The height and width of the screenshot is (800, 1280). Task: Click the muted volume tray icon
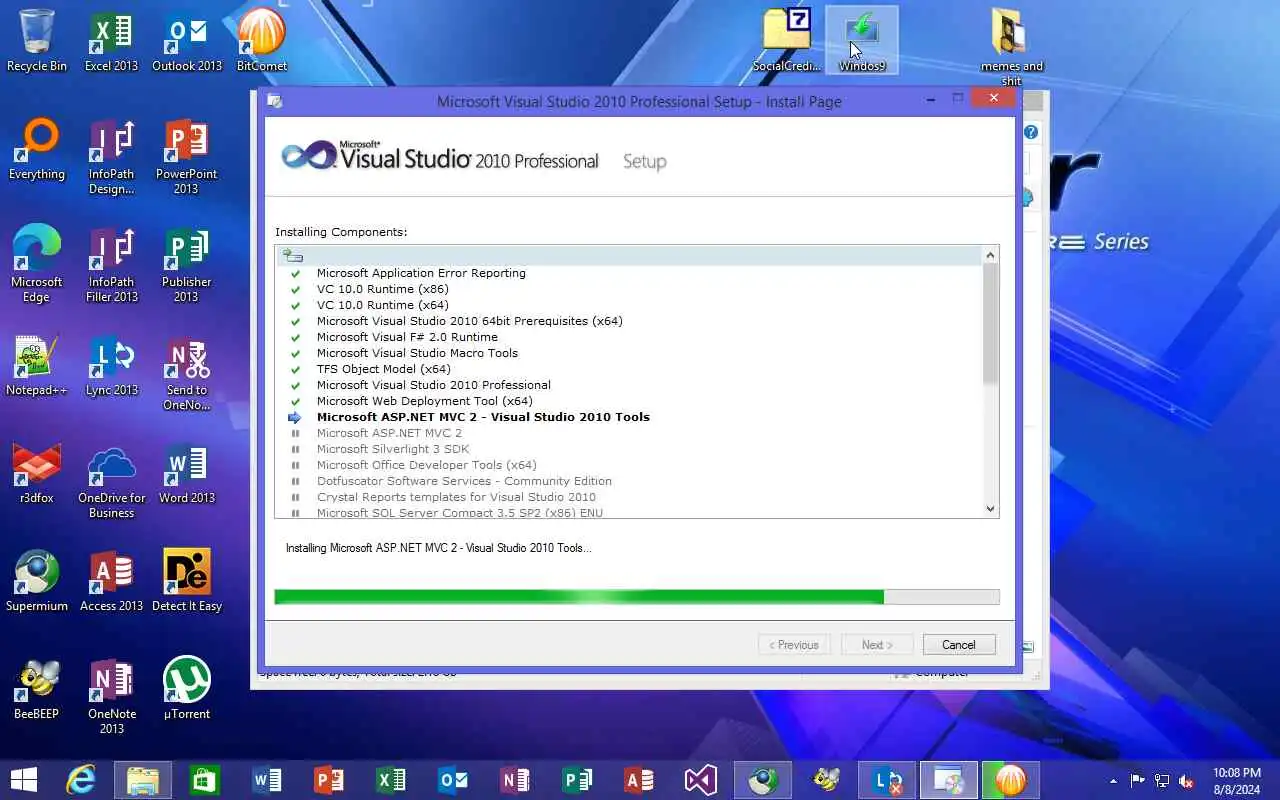[1186, 781]
